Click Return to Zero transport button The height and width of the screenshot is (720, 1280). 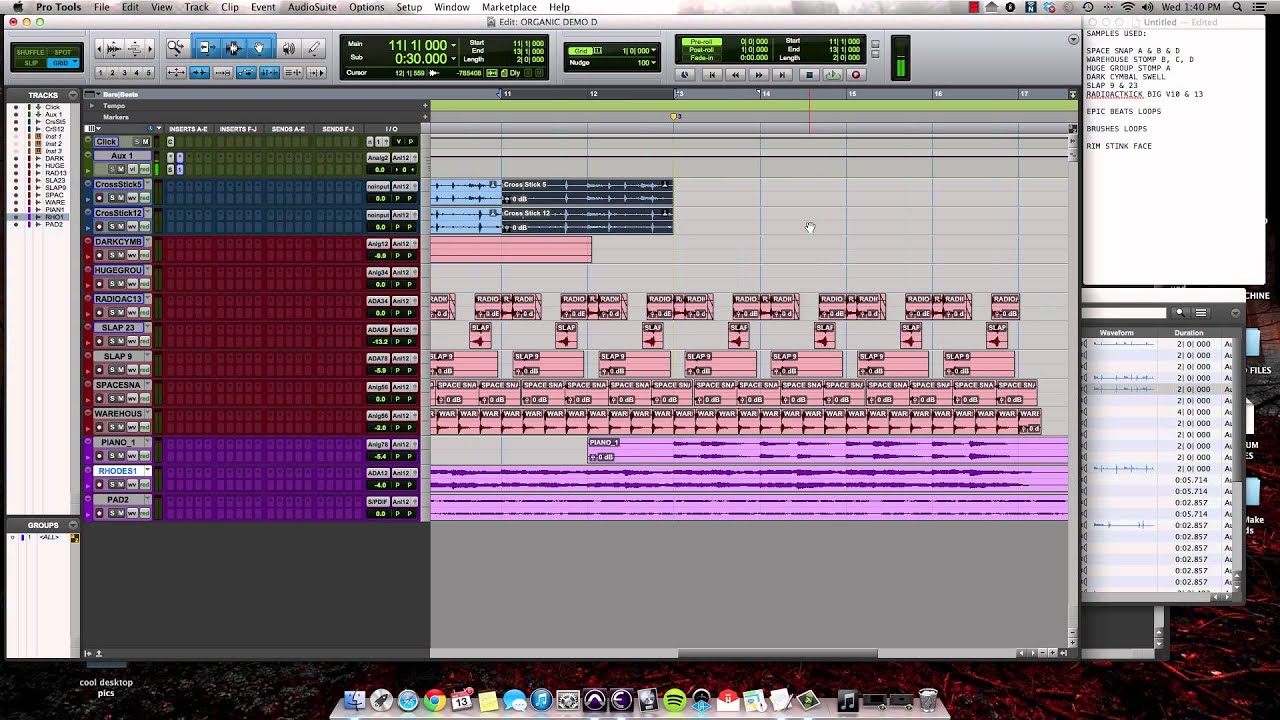click(x=712, y=75)
